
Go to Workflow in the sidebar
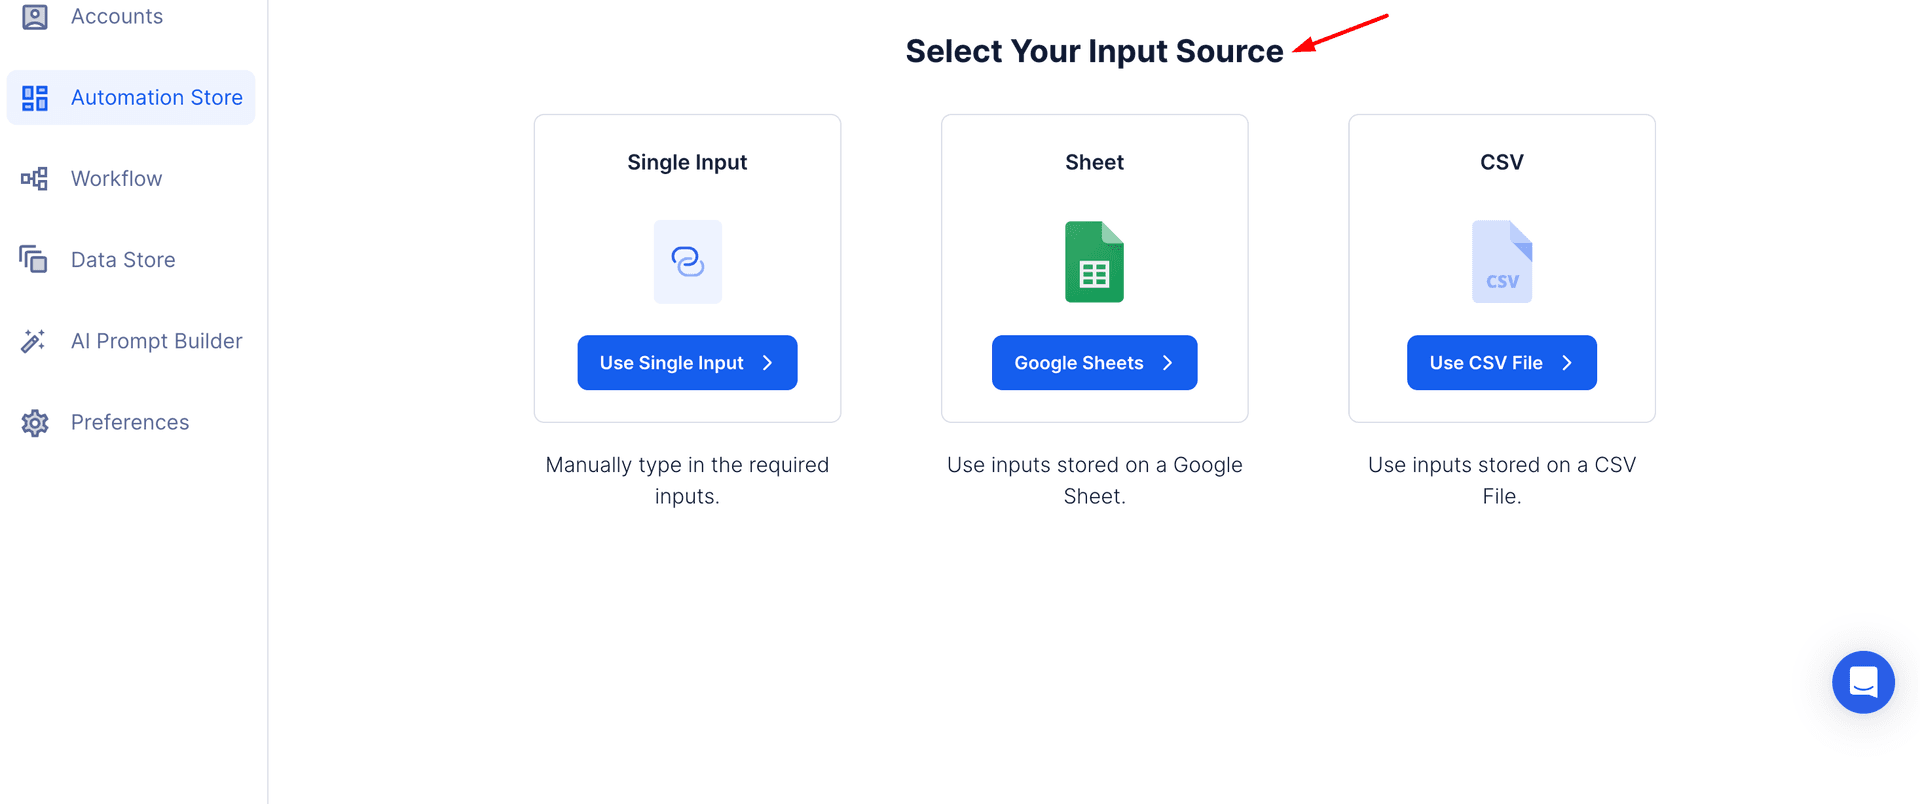tap(116, 179)
